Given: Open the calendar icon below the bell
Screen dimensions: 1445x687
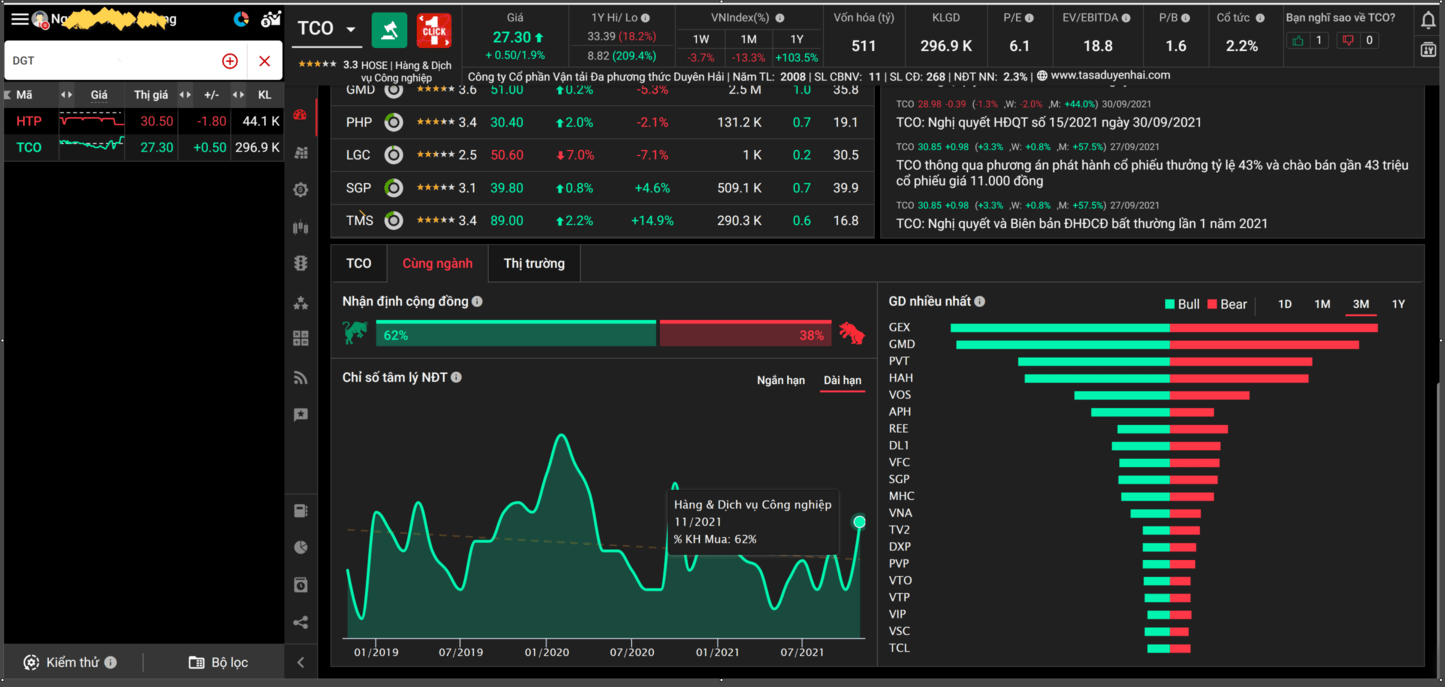Looking at the screenshot, I should [1428, 50].
